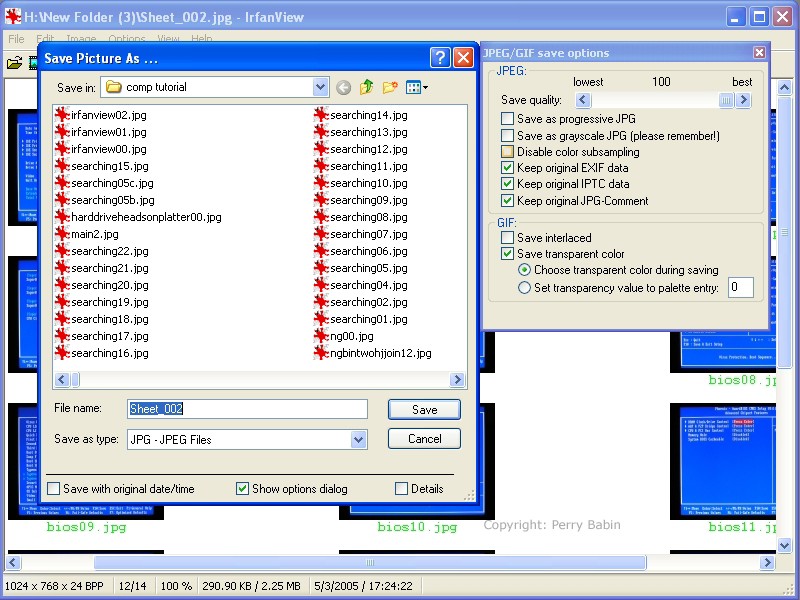
Task: Select the searching14.jpg file icon
Action: 321,115
